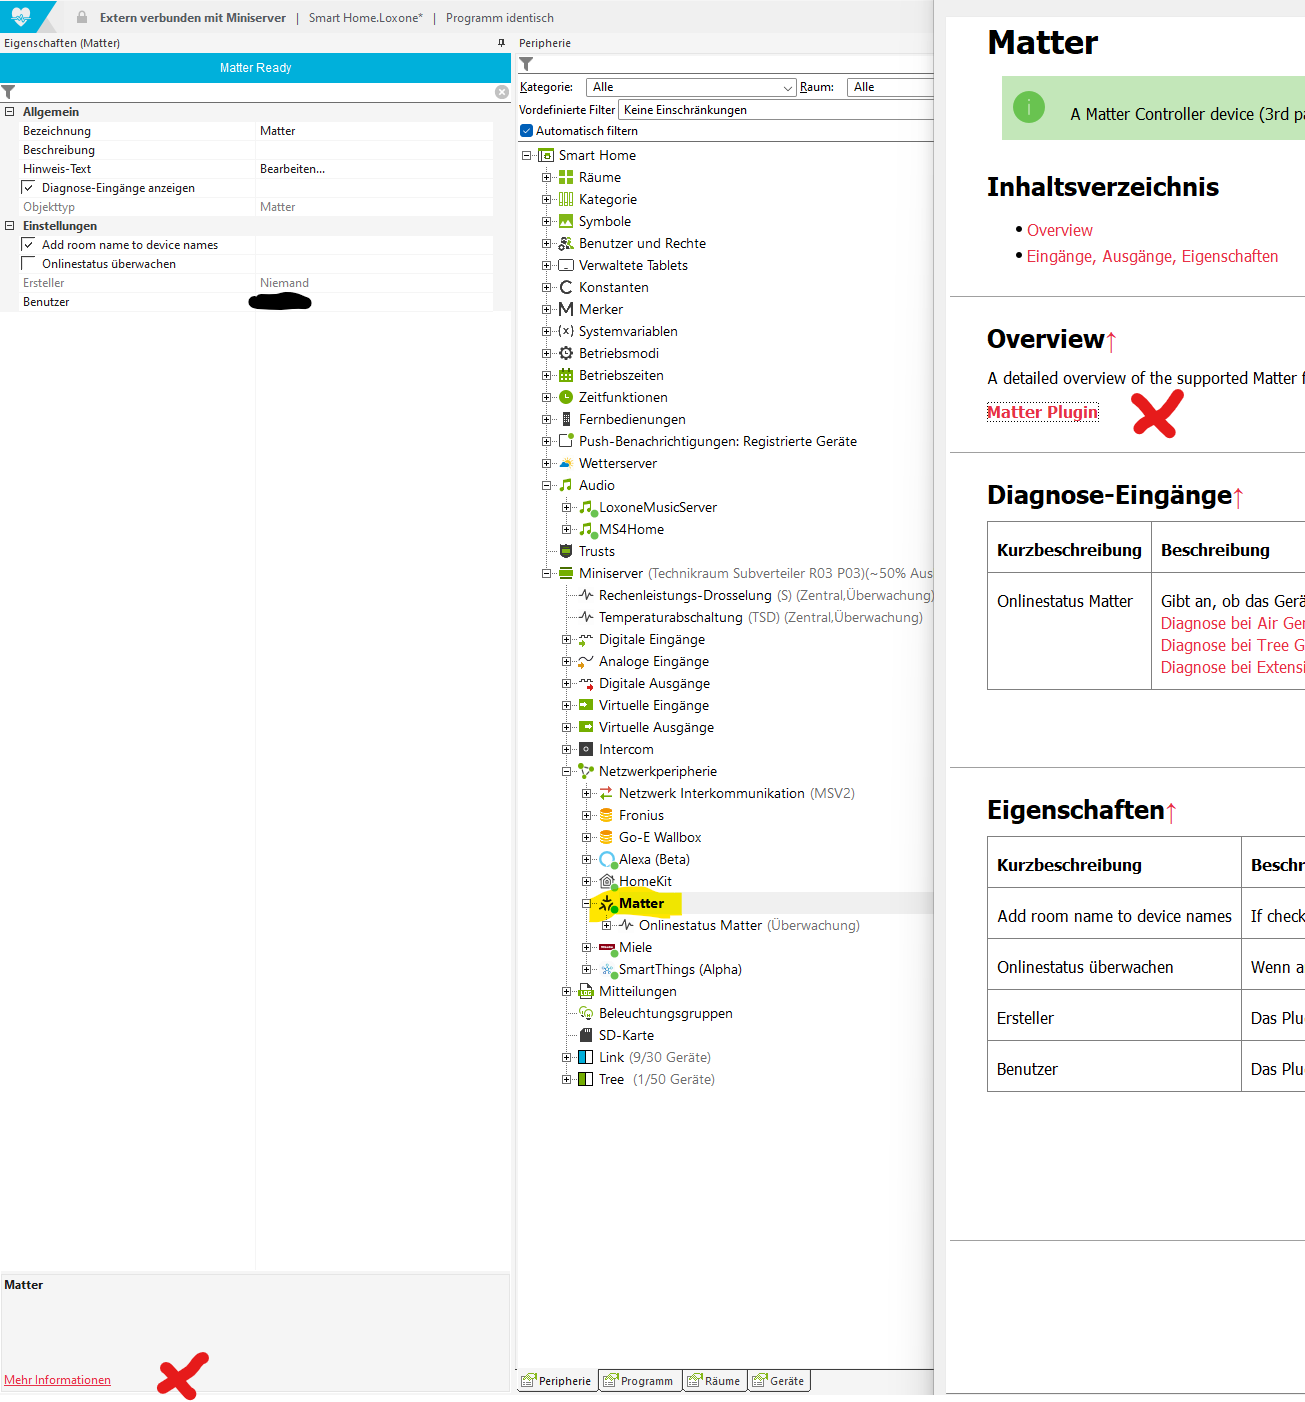Select Onlinestatus Matter (Überwachung) item
This screenshot has width=1305, height=1402.
coord(749,925)
